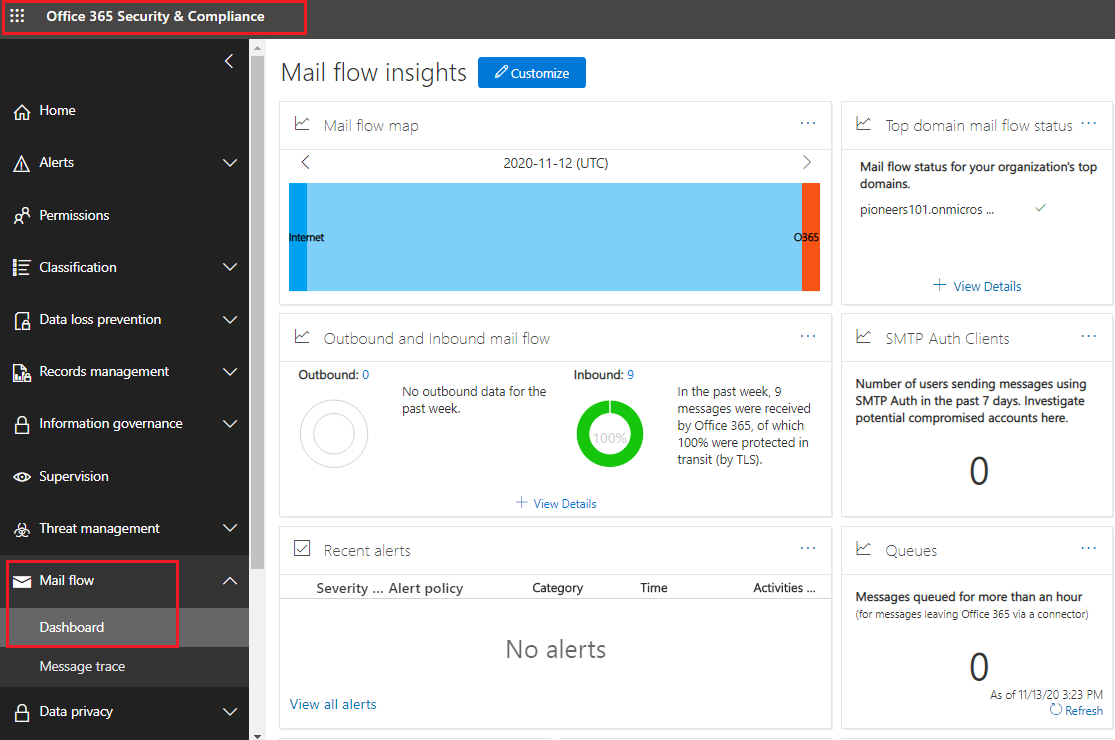Viewport: 1115px width, 740px height.
Task: Click the Supervision eye icon
Action: (22, 477)
